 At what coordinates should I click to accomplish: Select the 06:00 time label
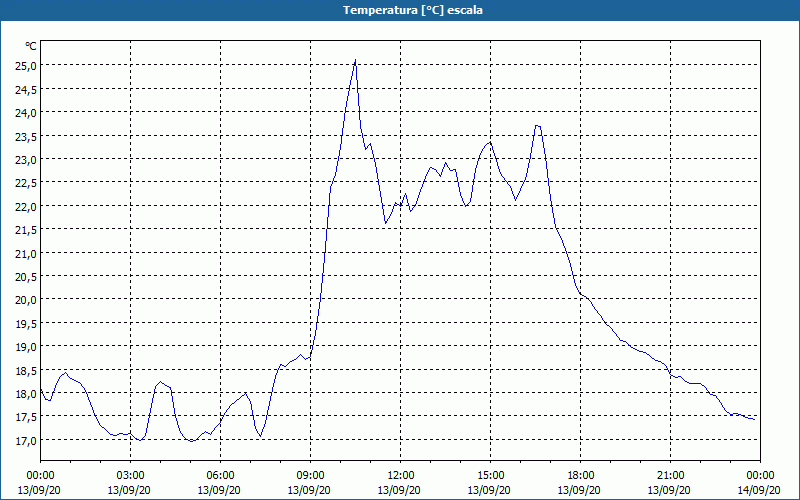click(x=220, y=476)
